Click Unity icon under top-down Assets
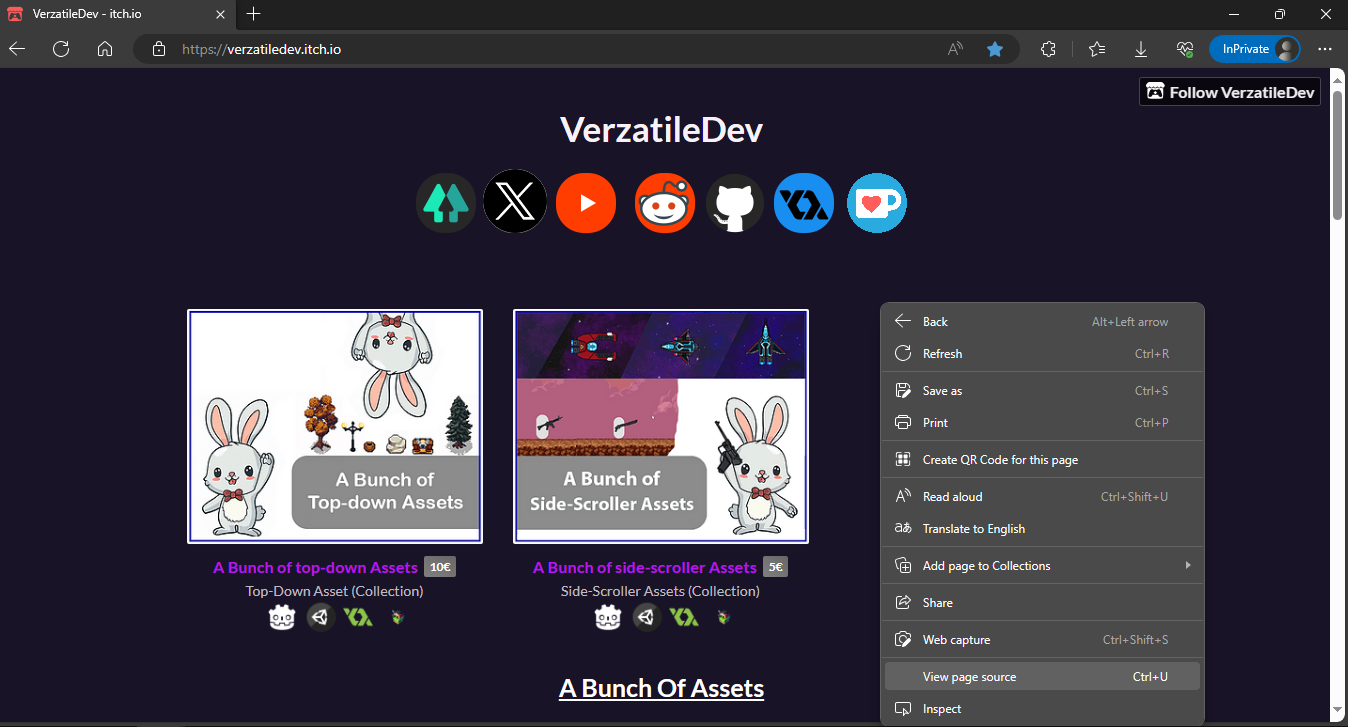This screenshot has height=727, width=1348. tap(320, 617)
